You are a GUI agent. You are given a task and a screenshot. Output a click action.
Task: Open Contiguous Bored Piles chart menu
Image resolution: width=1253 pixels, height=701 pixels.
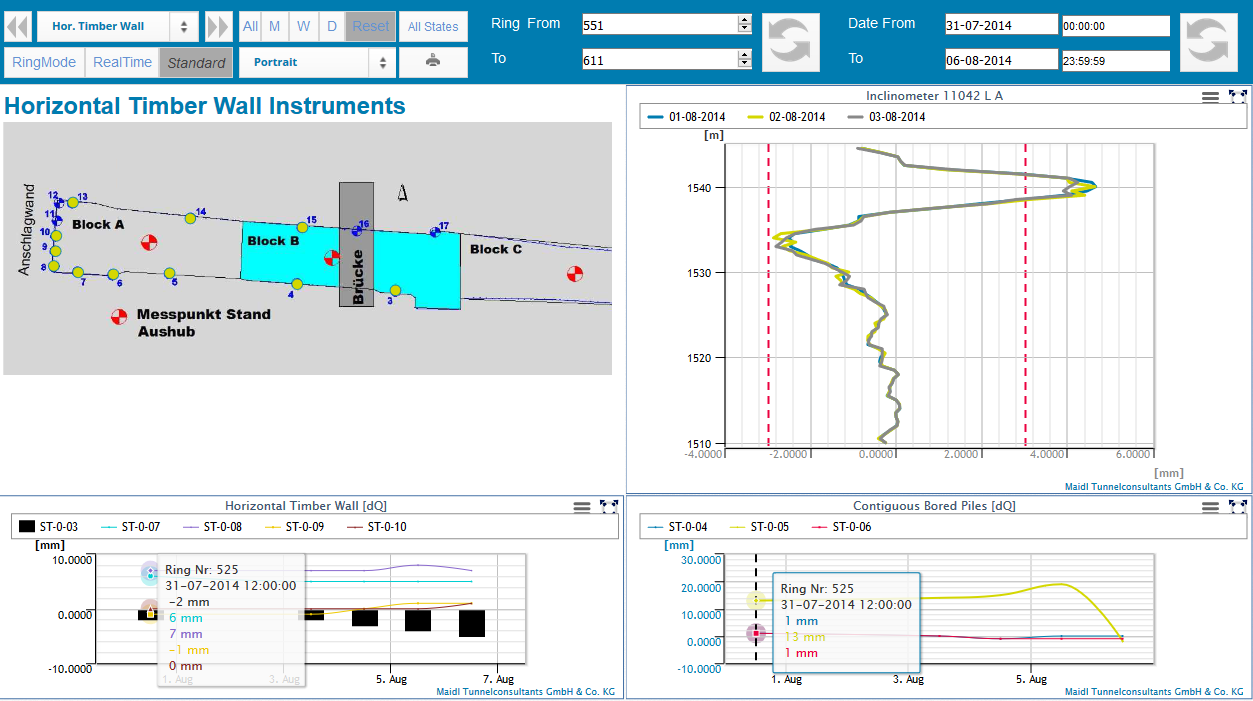(x=1210, y=507)
